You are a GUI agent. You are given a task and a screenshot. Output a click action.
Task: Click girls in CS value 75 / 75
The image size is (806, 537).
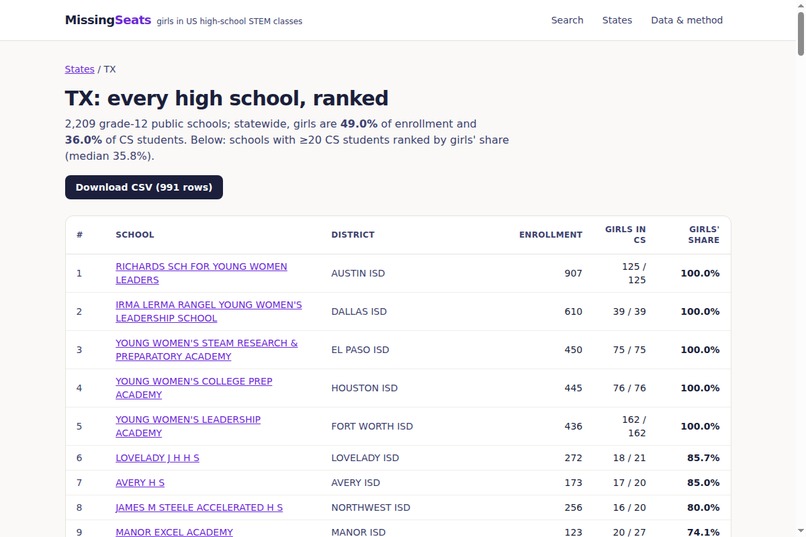click(x=629, y=349)
